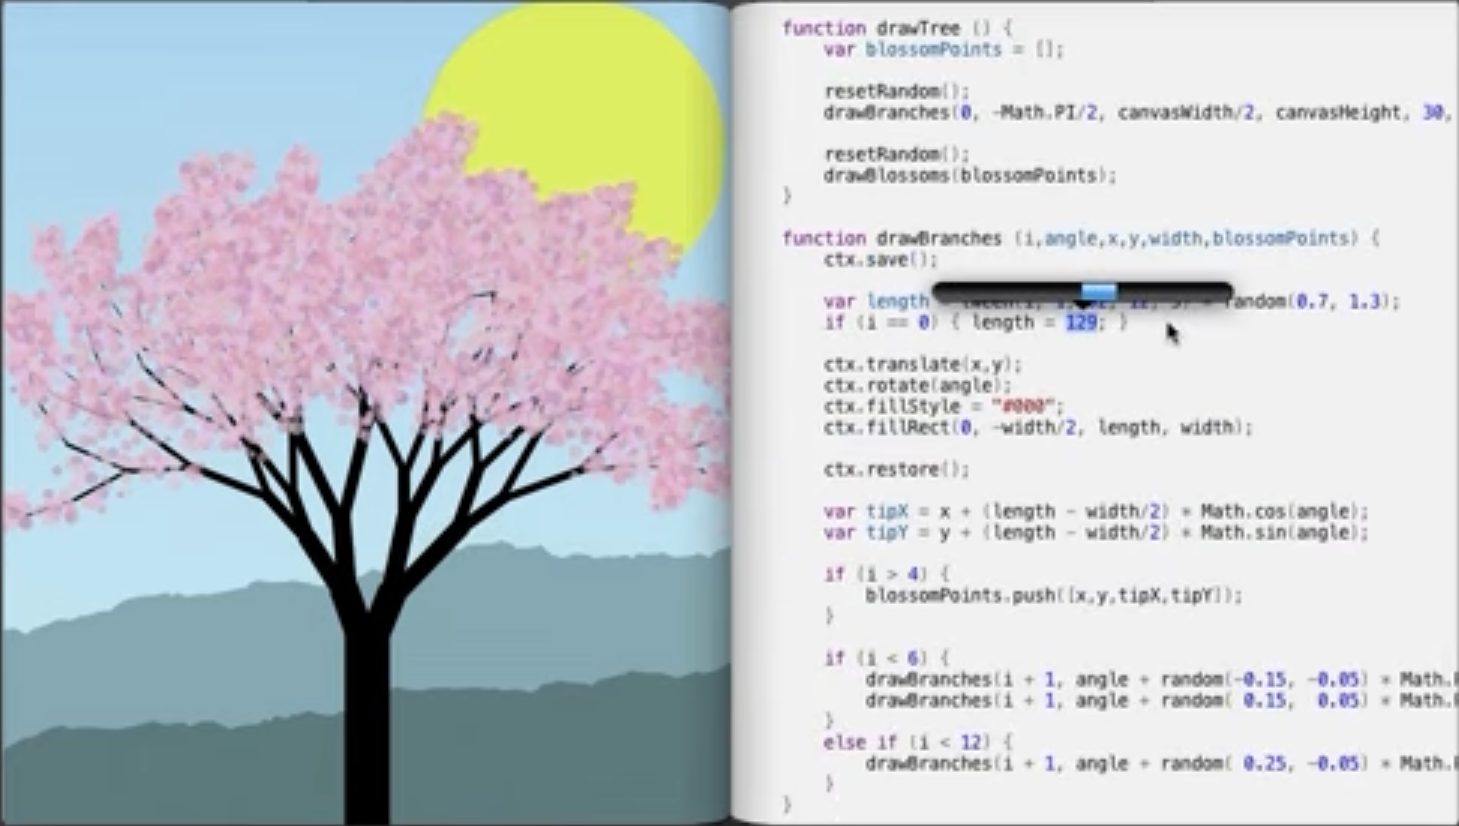Select the highlighted 129 length value
Screen dimensions: 1459x826
[1080, 322]
